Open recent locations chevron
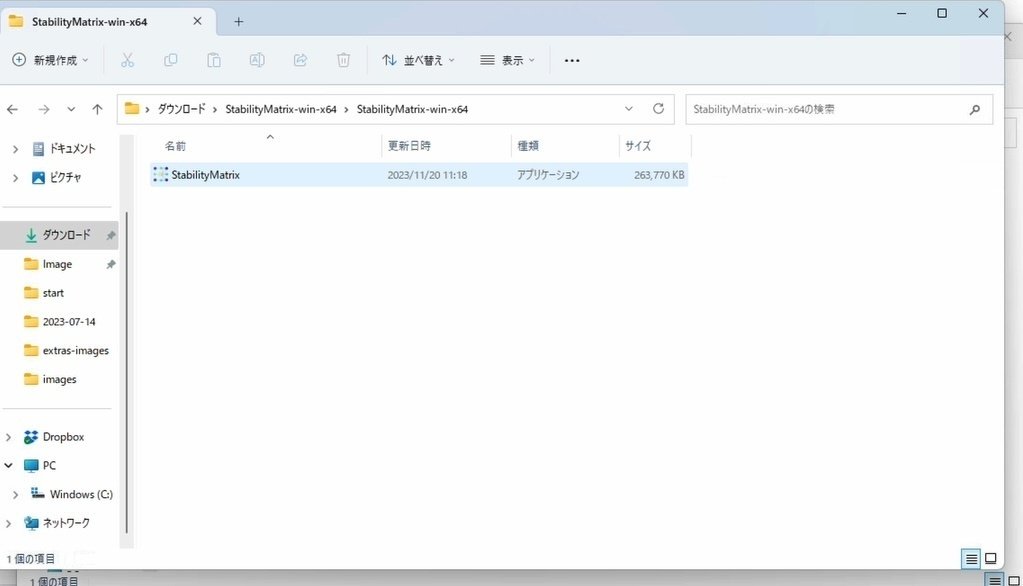 click(x=71, y=109)
